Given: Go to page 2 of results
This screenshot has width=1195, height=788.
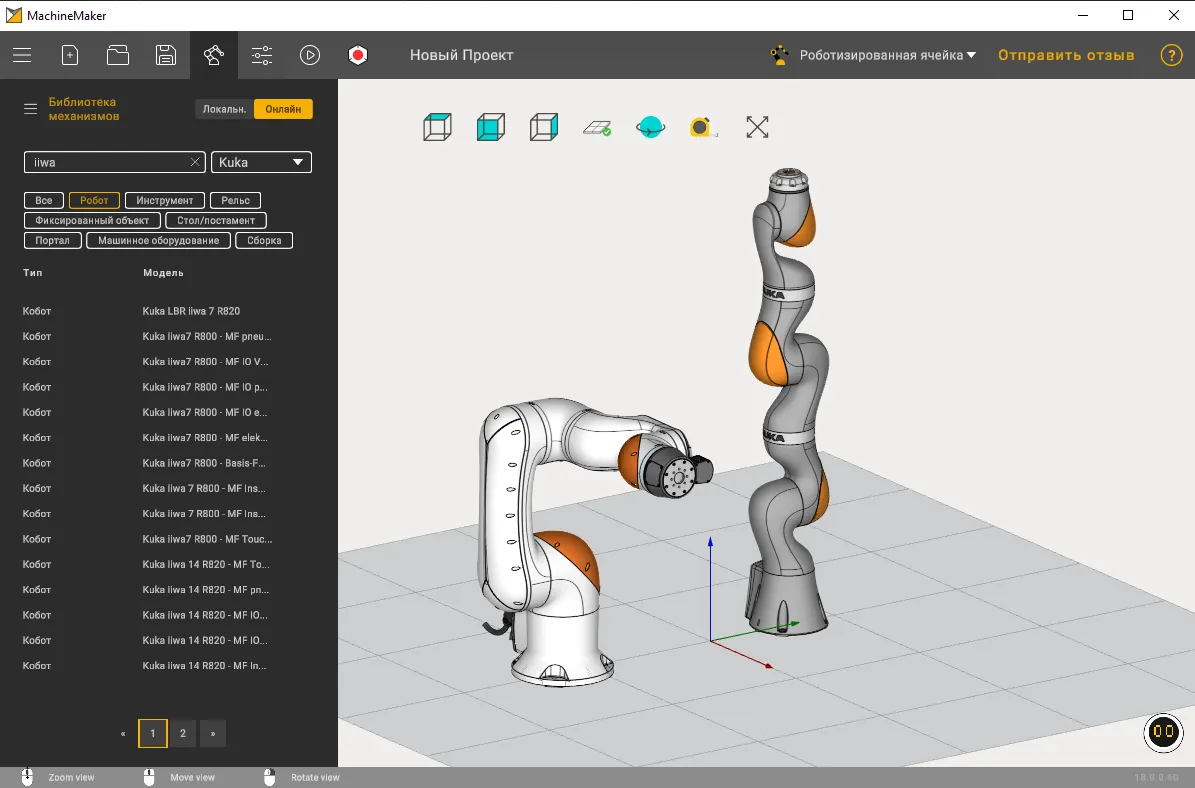Looking at the screenshot, I should [182, 733].
